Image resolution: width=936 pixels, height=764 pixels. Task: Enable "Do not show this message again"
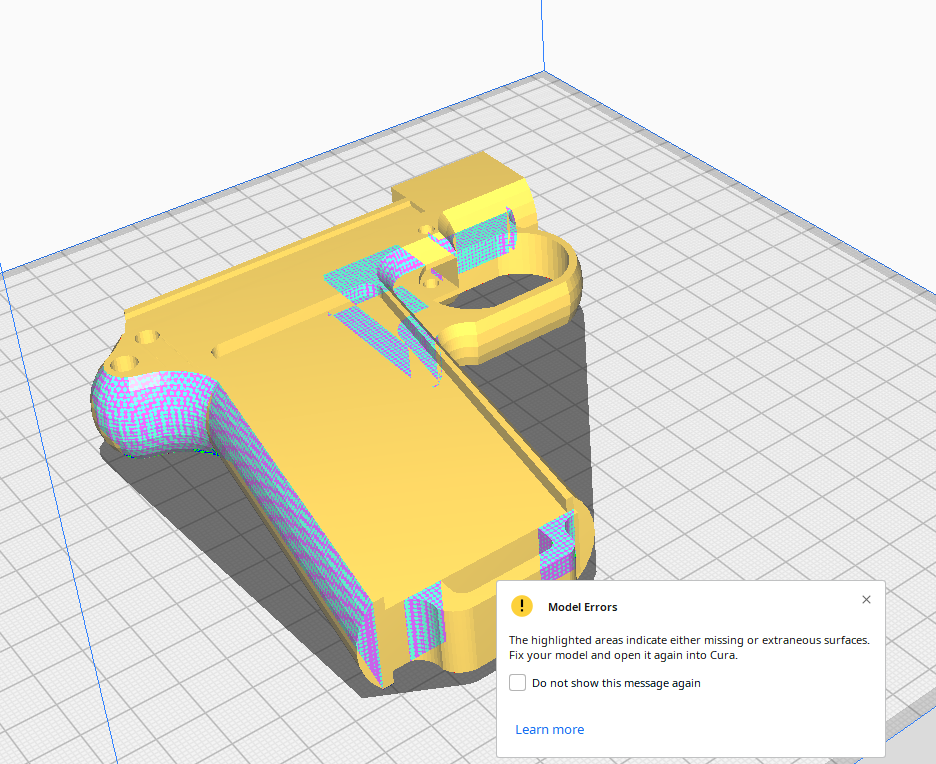(517, 682)
